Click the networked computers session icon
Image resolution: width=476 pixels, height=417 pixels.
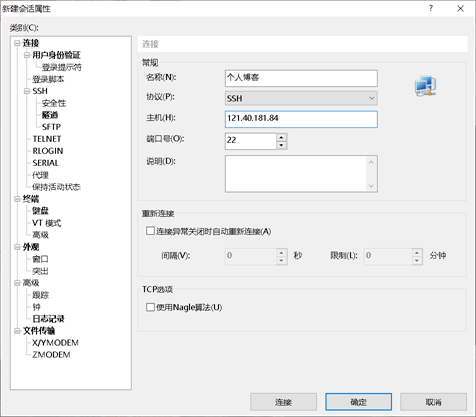tap(426, 86)
